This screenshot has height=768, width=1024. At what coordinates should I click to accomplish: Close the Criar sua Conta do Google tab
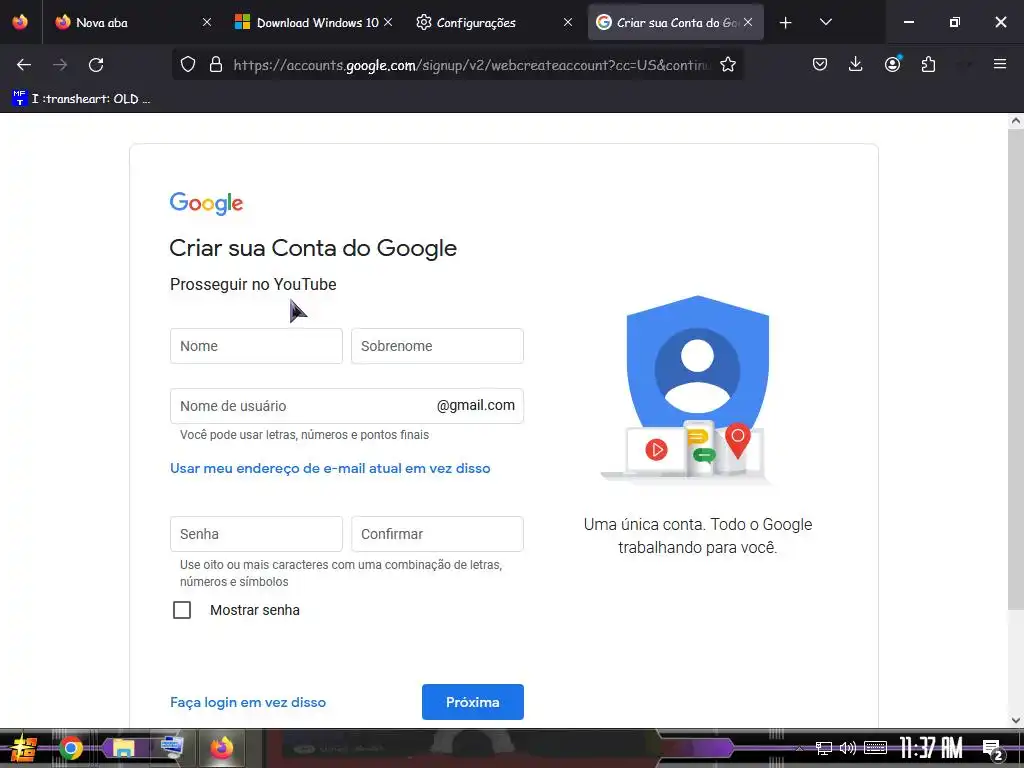click(x=748, y=22)
